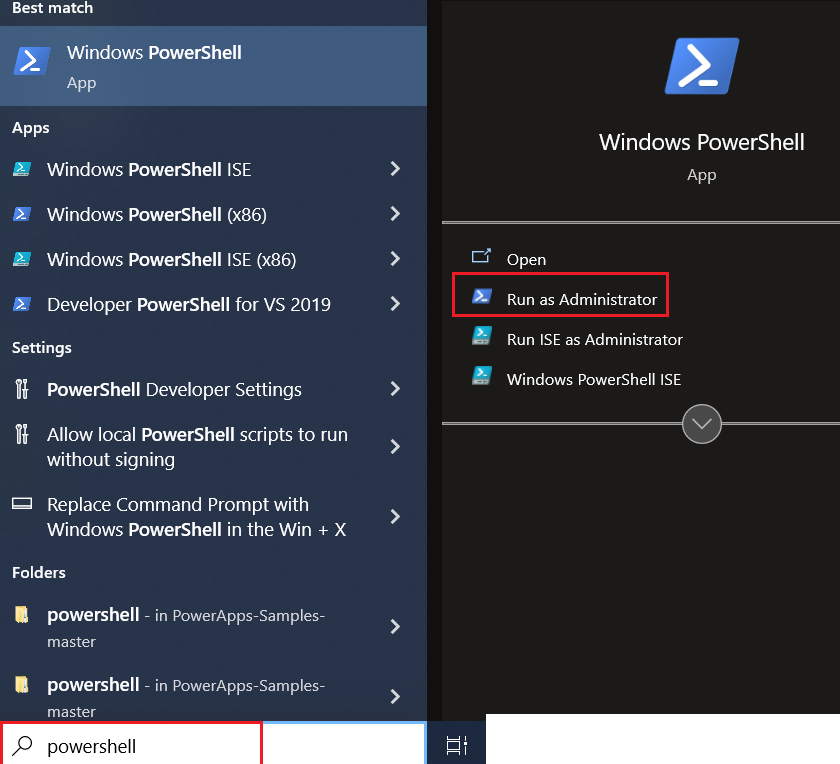Choose Open in the PowerShell actions list
The image size is (840, 764).
click(526, 259)
